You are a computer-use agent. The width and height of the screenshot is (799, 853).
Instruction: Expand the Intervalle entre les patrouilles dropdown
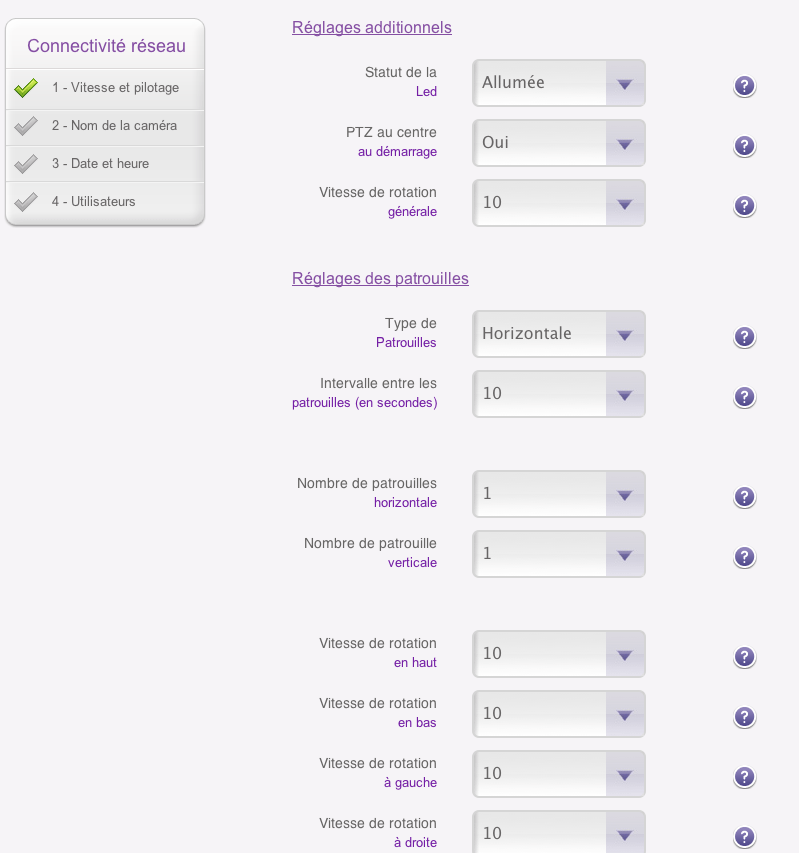point(559,393)
